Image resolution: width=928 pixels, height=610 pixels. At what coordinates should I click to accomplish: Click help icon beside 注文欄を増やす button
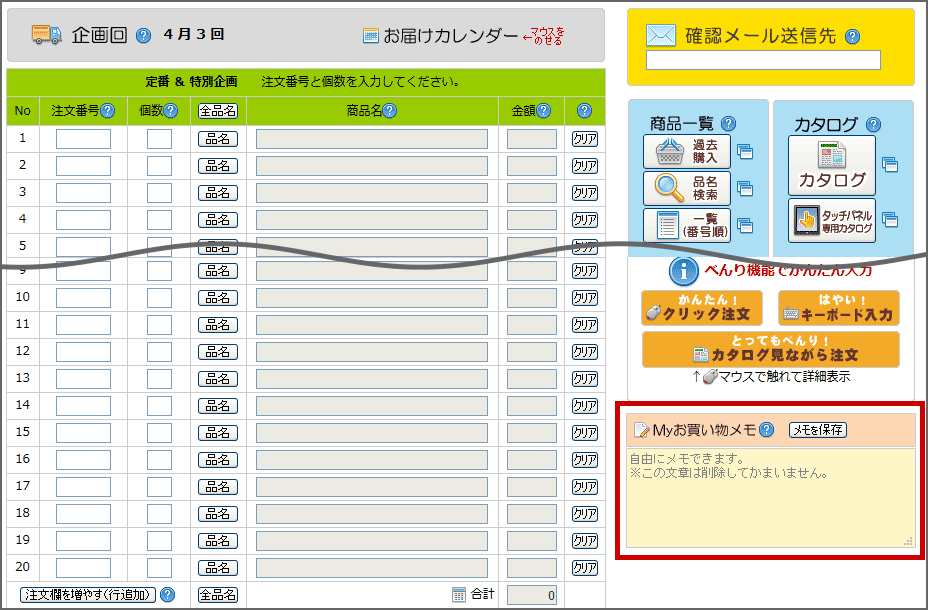(x=167, y=595)
